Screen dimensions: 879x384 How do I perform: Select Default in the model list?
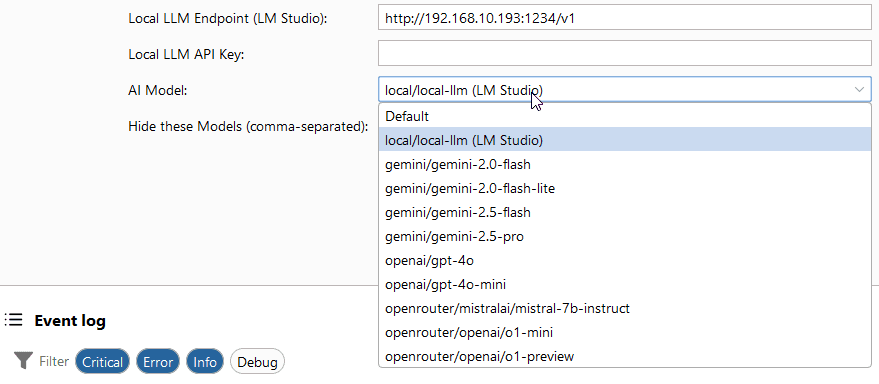[625, 116]
